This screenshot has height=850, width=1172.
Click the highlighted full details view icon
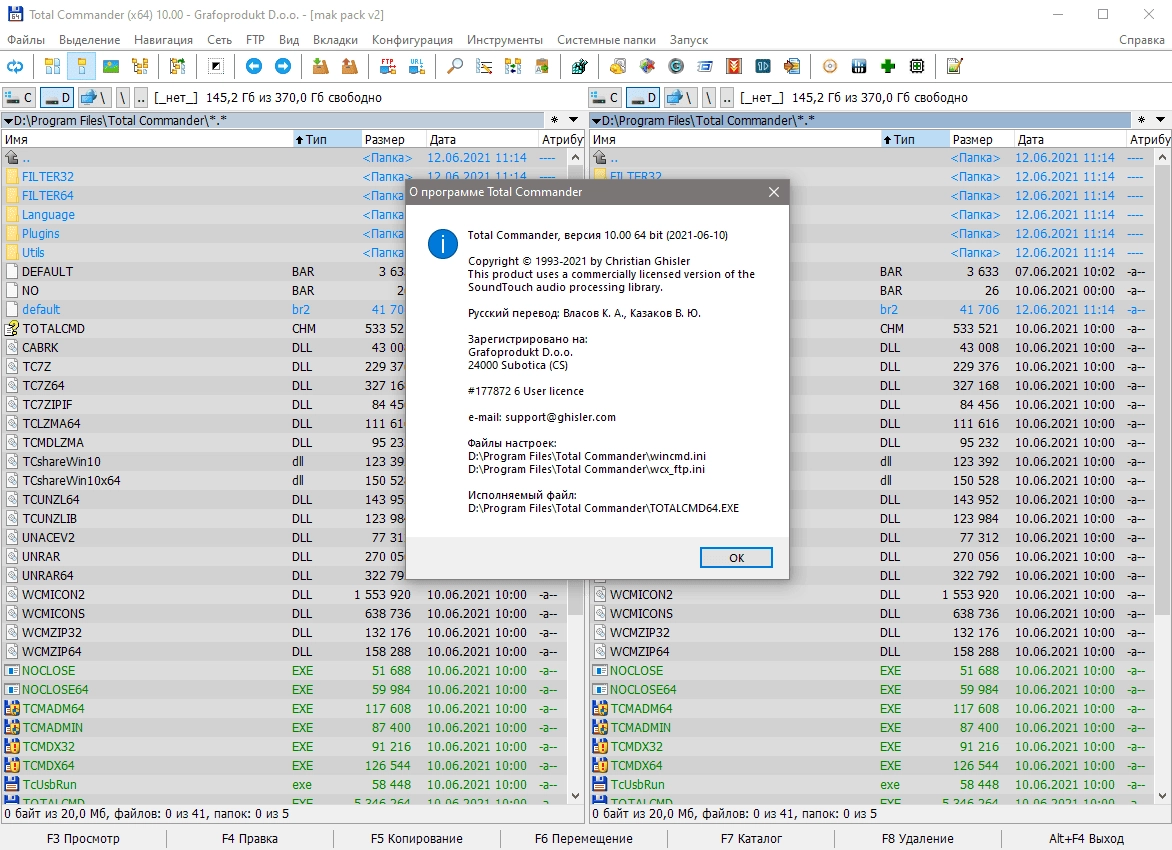(81, 67)
